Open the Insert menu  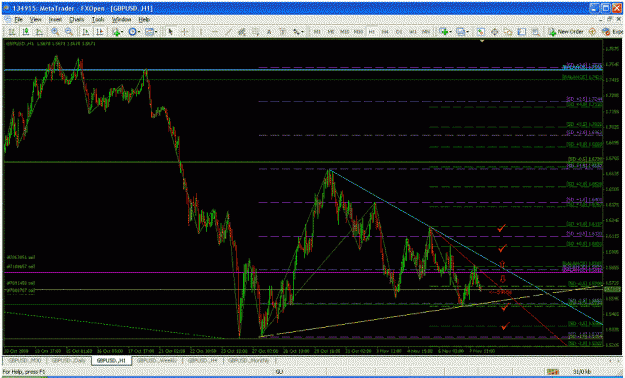pyautogui.click(x=55, y=20)
